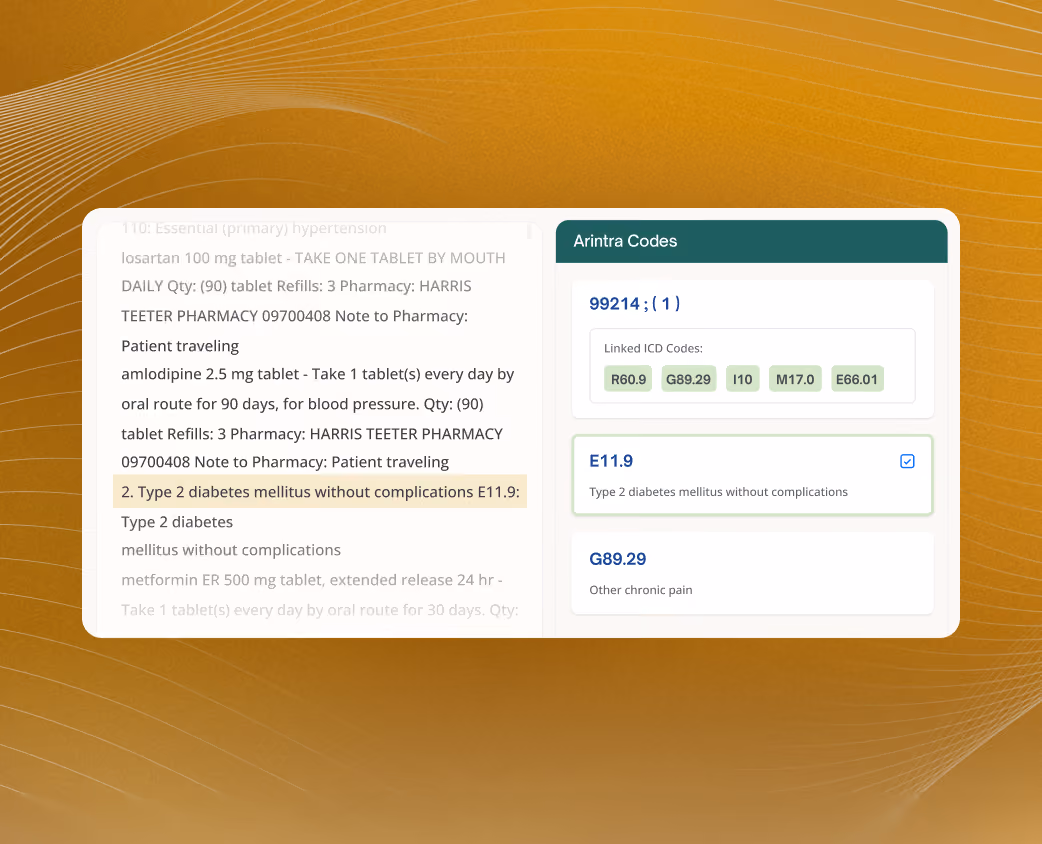Viewport: 1042px width, 844px height.
Task: Click the note panel scrollbar thumb
Action: [529, 231]
